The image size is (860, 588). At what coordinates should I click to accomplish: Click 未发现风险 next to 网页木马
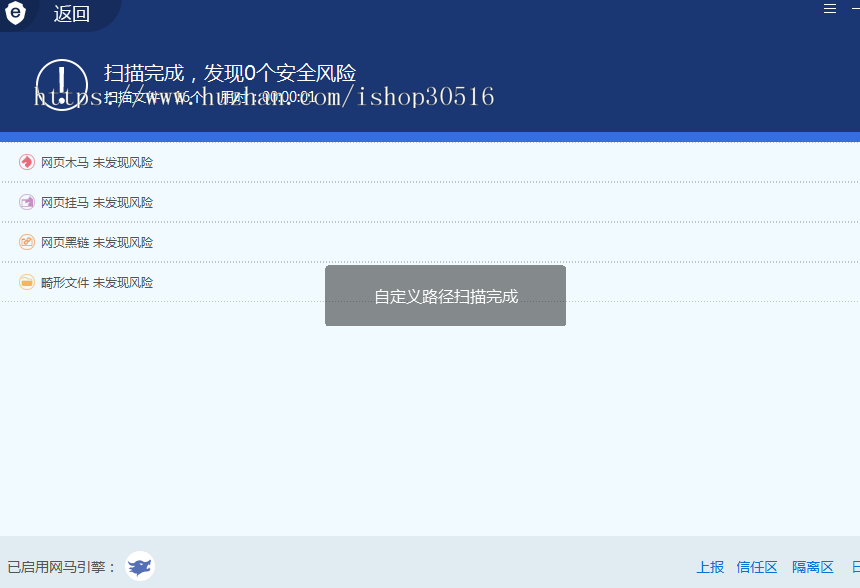(123, 161)
